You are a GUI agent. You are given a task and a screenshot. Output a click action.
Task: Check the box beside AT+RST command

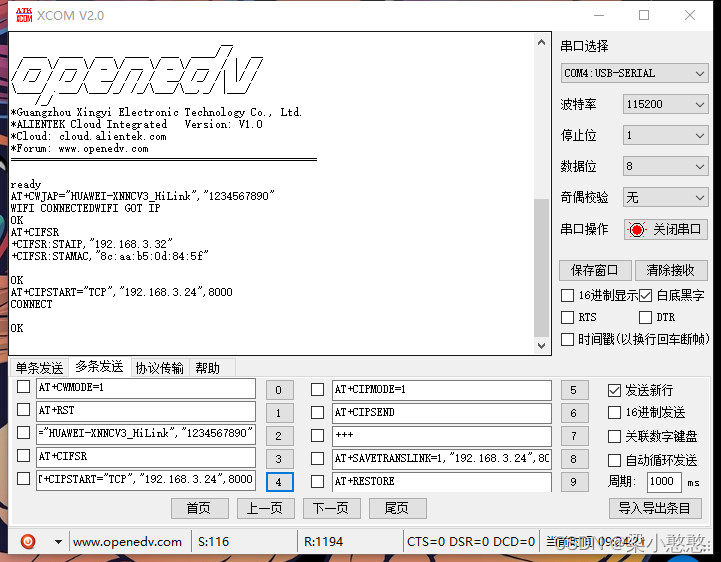pos(24,410)
